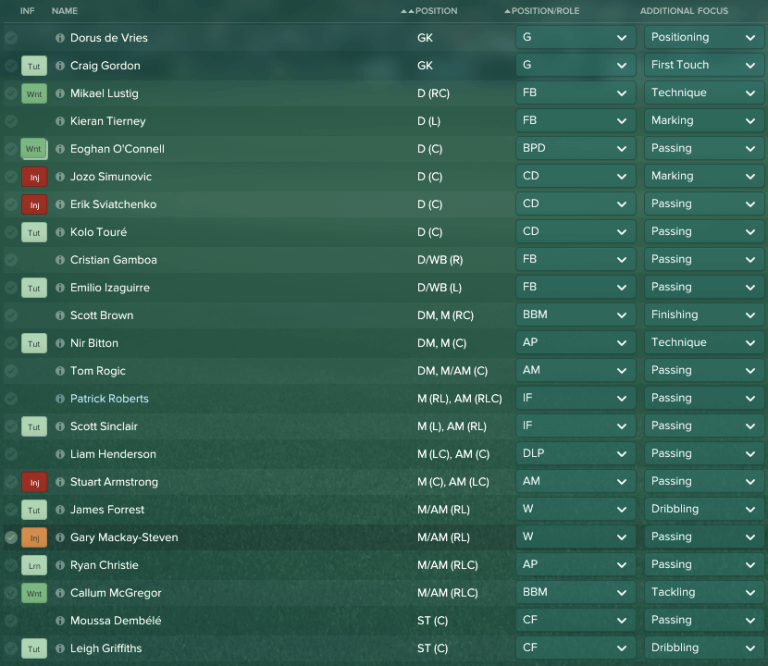Open Liam Henderson's DLP role dropdown

tap(575, 454)
